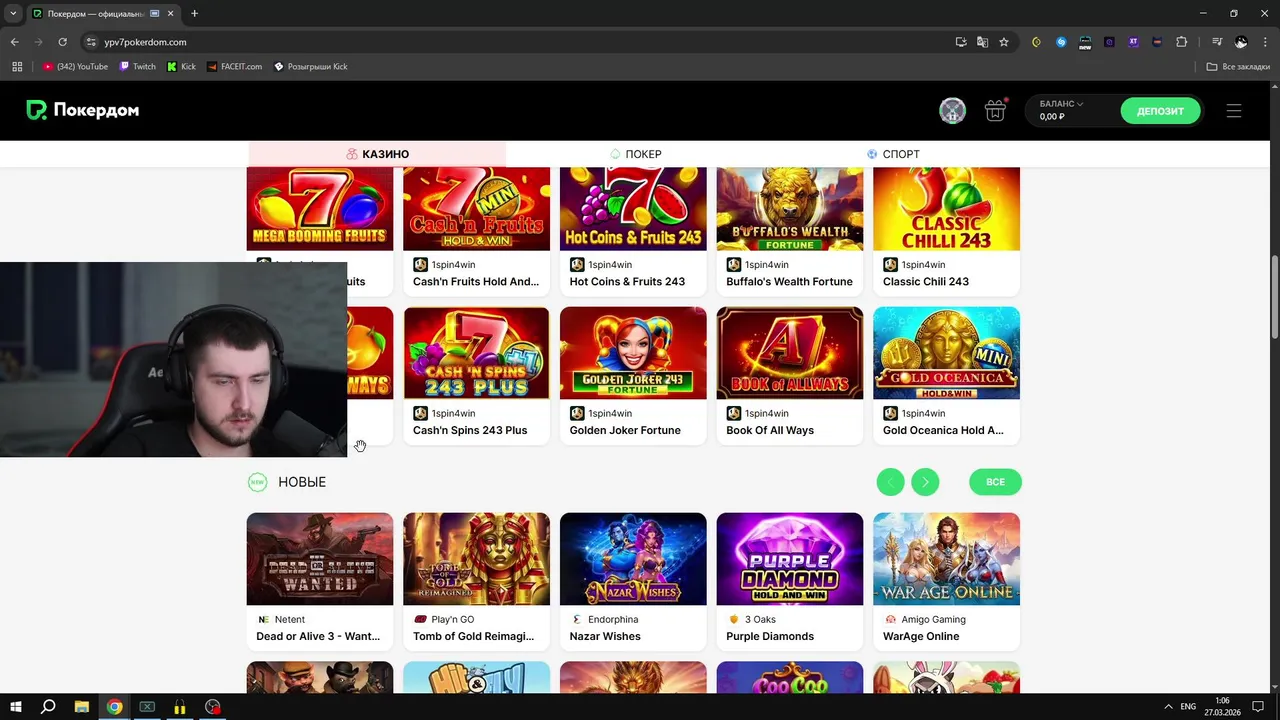Click the 'Classic Chili 243' title text
This screenshot has height=720, width=1280.
[926, 281]
